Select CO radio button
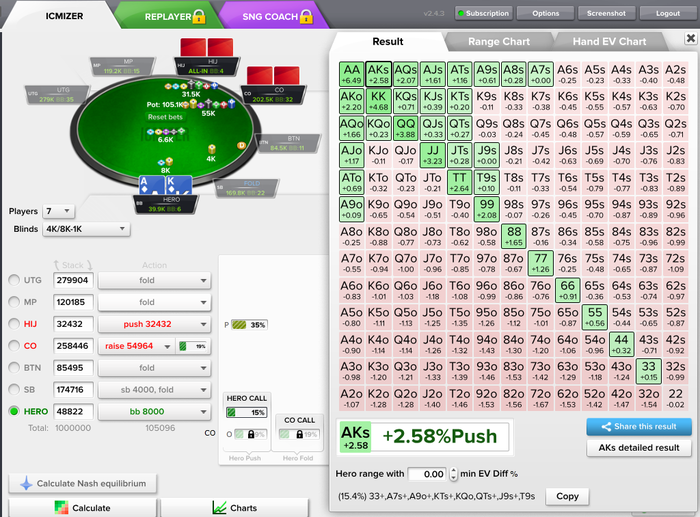 14,346
